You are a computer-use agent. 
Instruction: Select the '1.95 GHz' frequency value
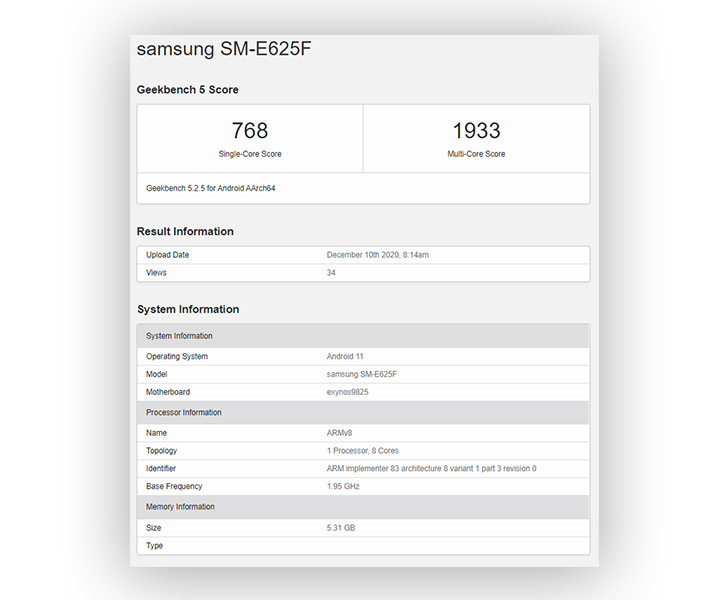pyautogui.click(x=343, y=486)
